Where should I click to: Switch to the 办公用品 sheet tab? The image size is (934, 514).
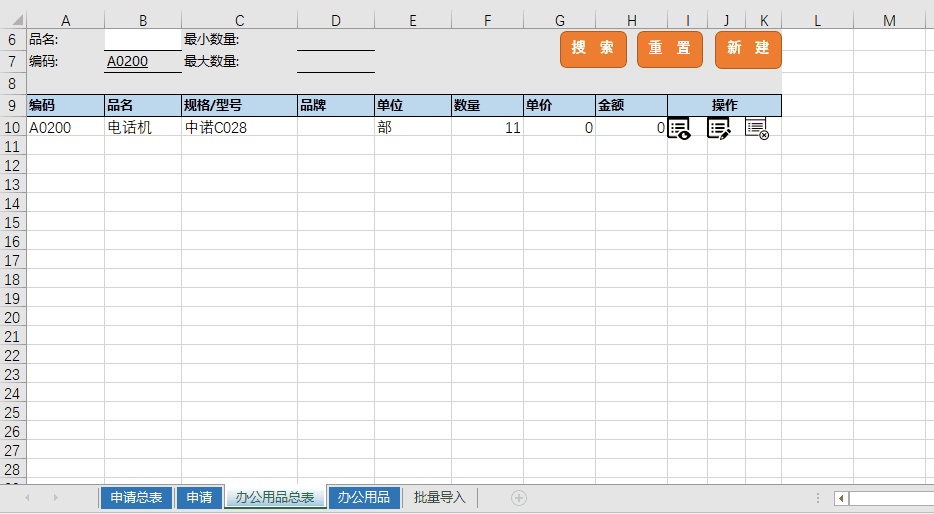pos(364,497)
